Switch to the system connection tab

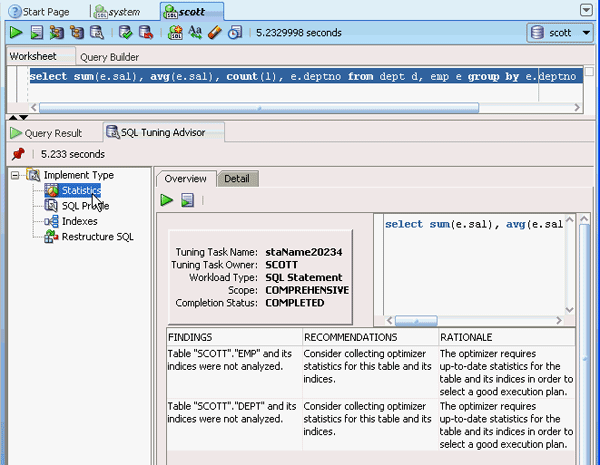coord(117,12)
